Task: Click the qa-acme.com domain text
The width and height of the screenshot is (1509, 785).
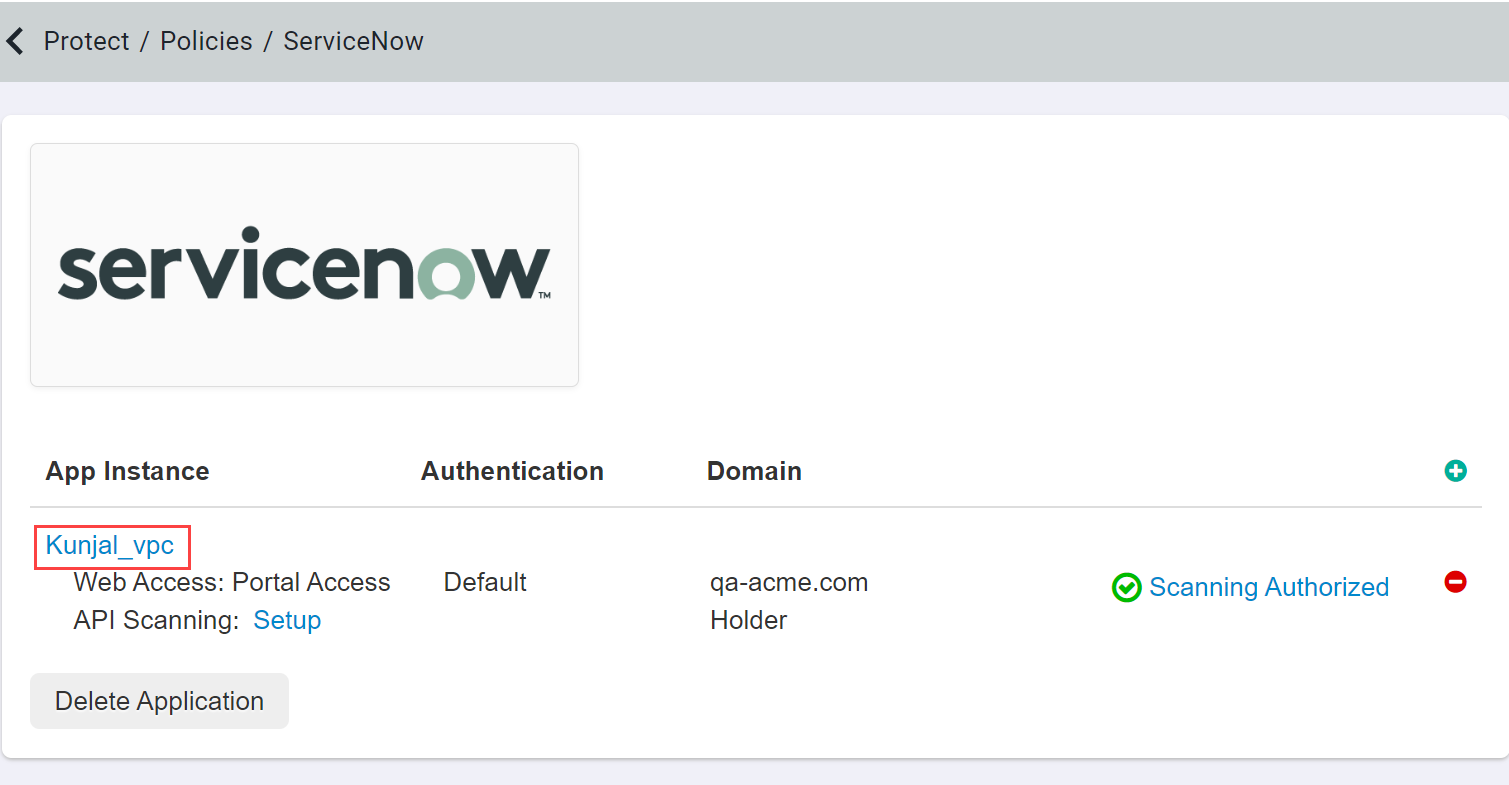Action: 788,582
